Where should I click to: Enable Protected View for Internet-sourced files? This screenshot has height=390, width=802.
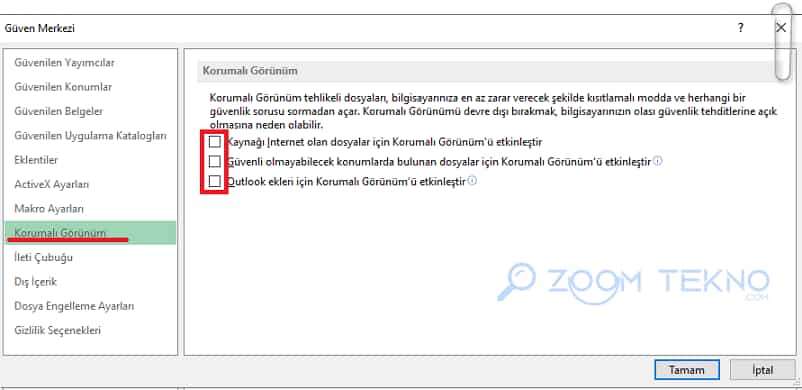click(215, 142)
